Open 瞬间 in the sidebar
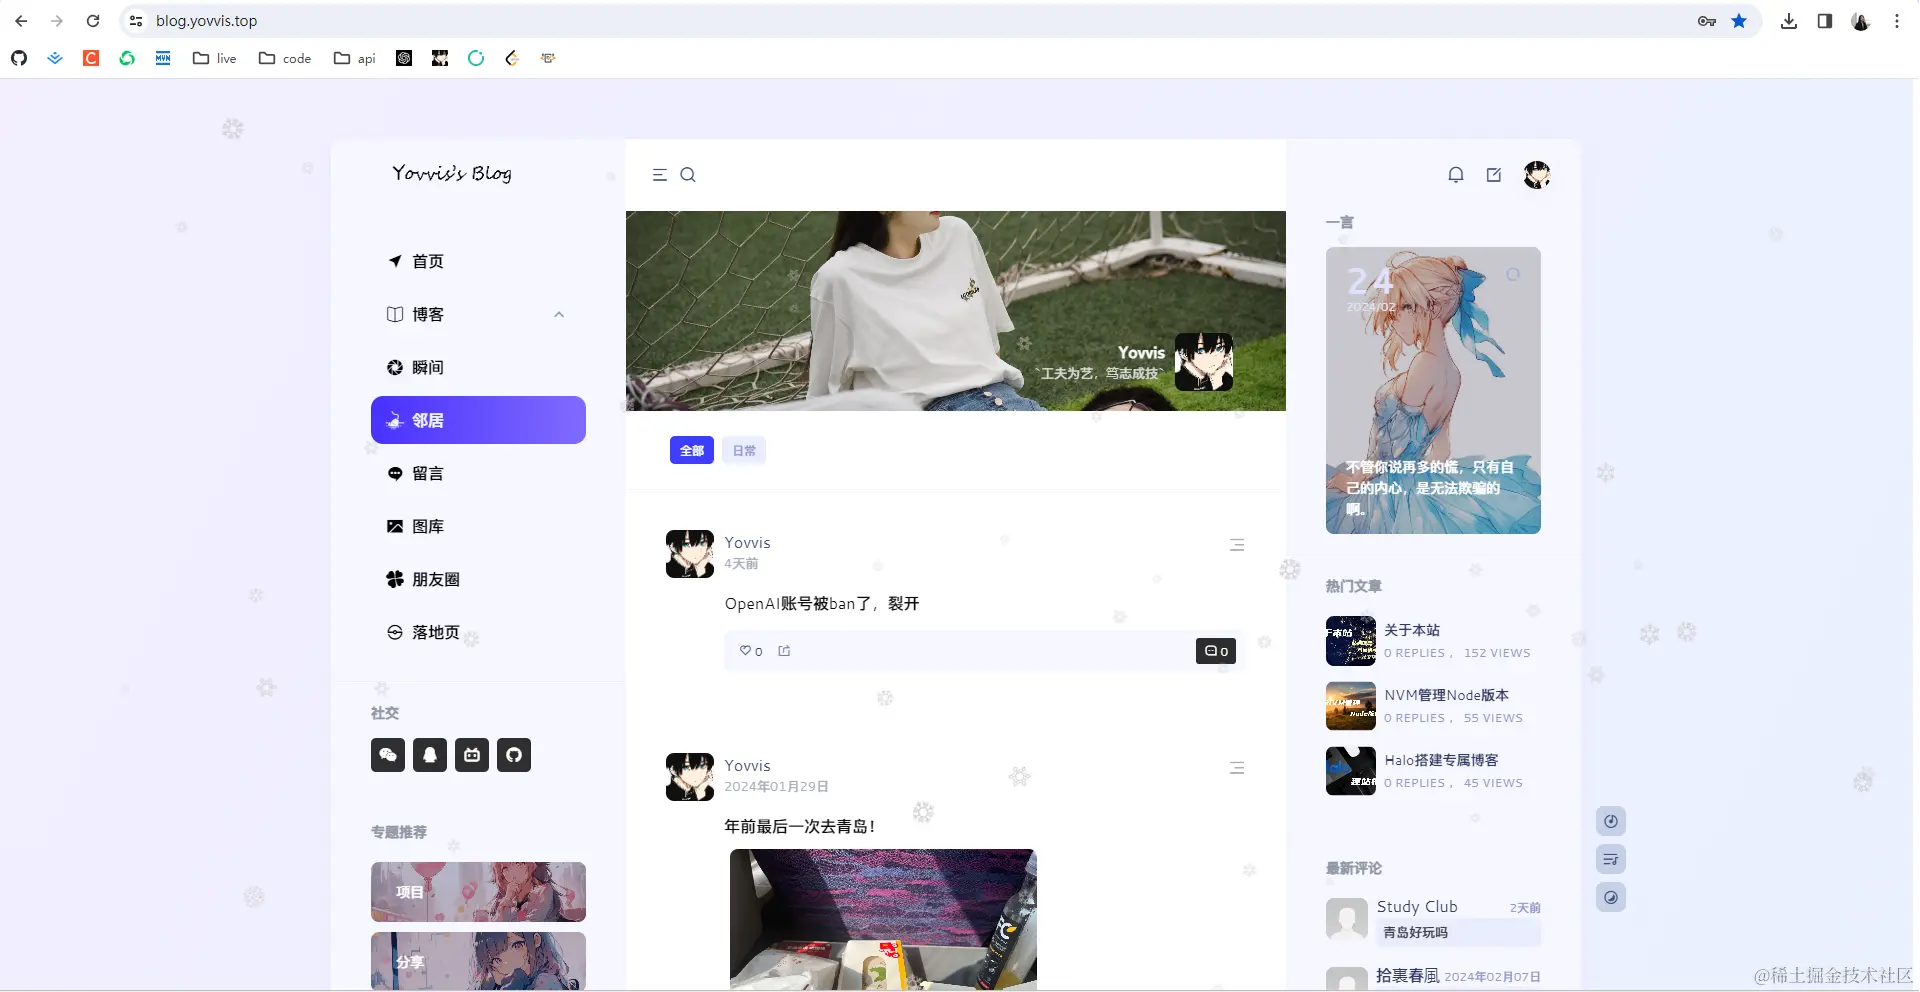The width and height of the screenshot is (1920, 992). click(478, 367)
